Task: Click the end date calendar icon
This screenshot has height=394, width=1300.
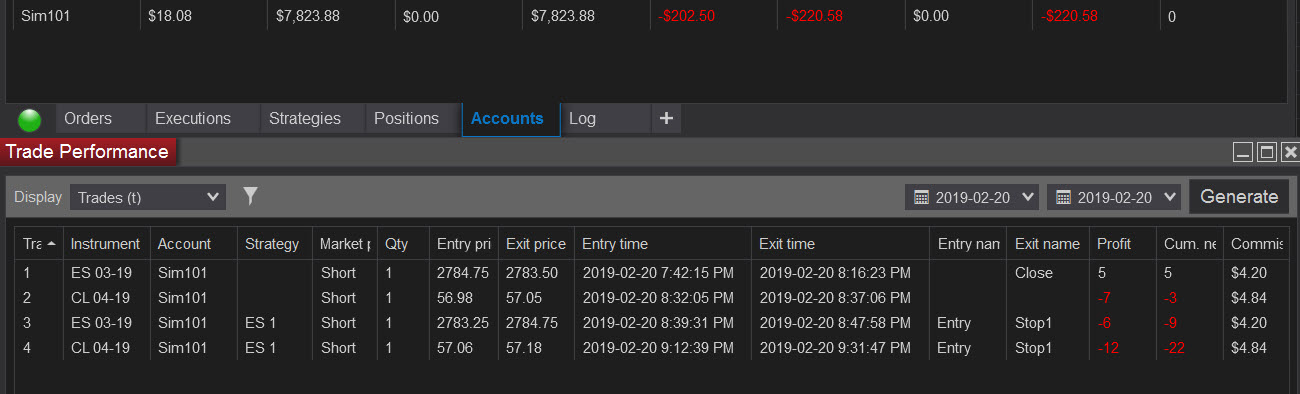Action: [x=1064, y=197]
